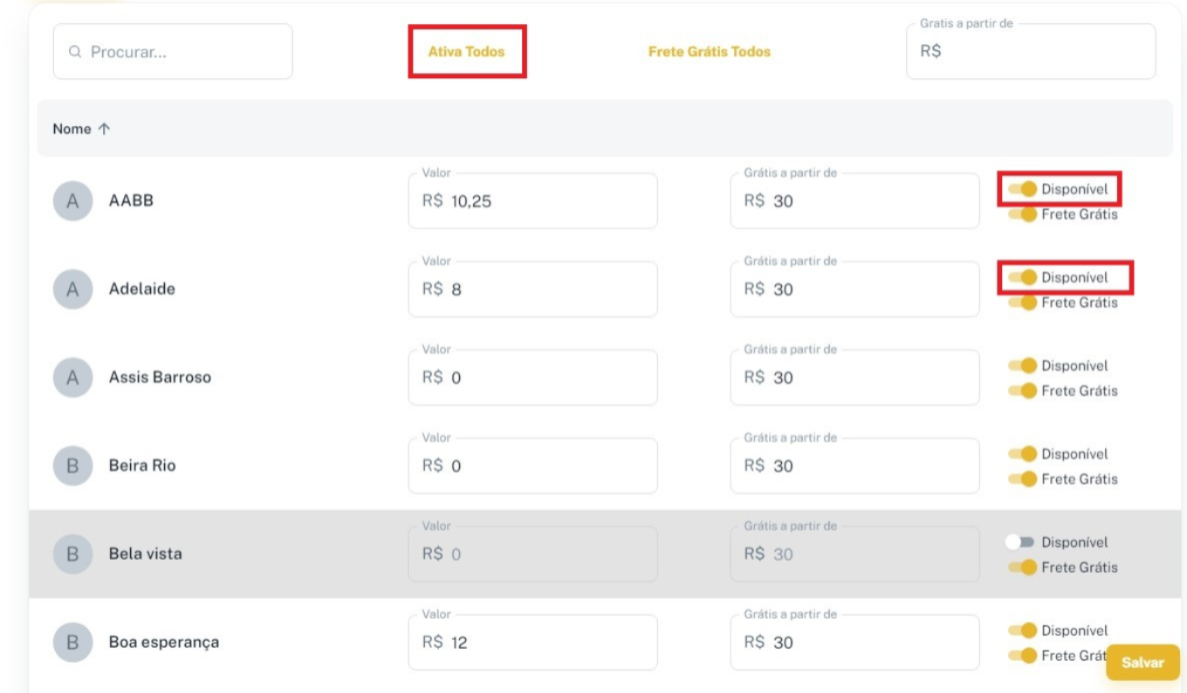The height and width of the screenshot is (693, 1187).
Task: Click the Adelaide avatar icon
Action: (x=72, y=289)
